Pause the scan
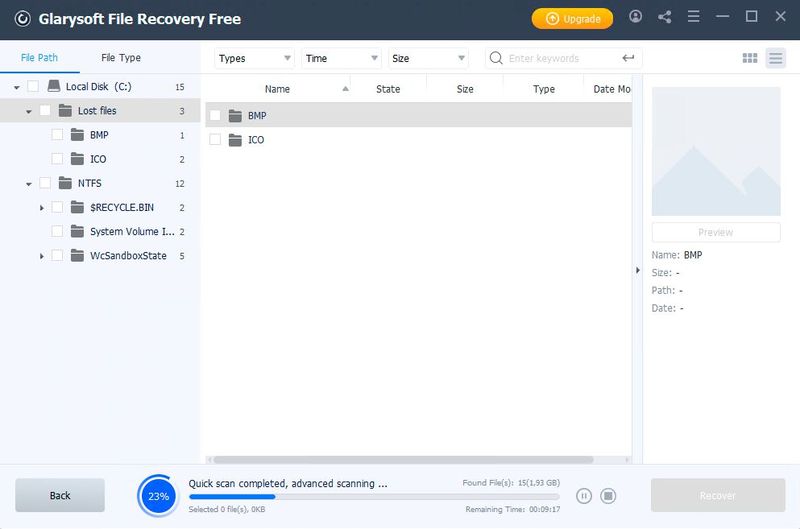800x529 pixels. coord(584,496)
